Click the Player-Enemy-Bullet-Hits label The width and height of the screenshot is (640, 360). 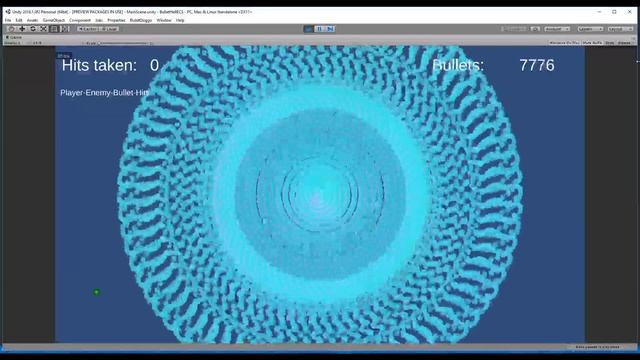(104, 93)
